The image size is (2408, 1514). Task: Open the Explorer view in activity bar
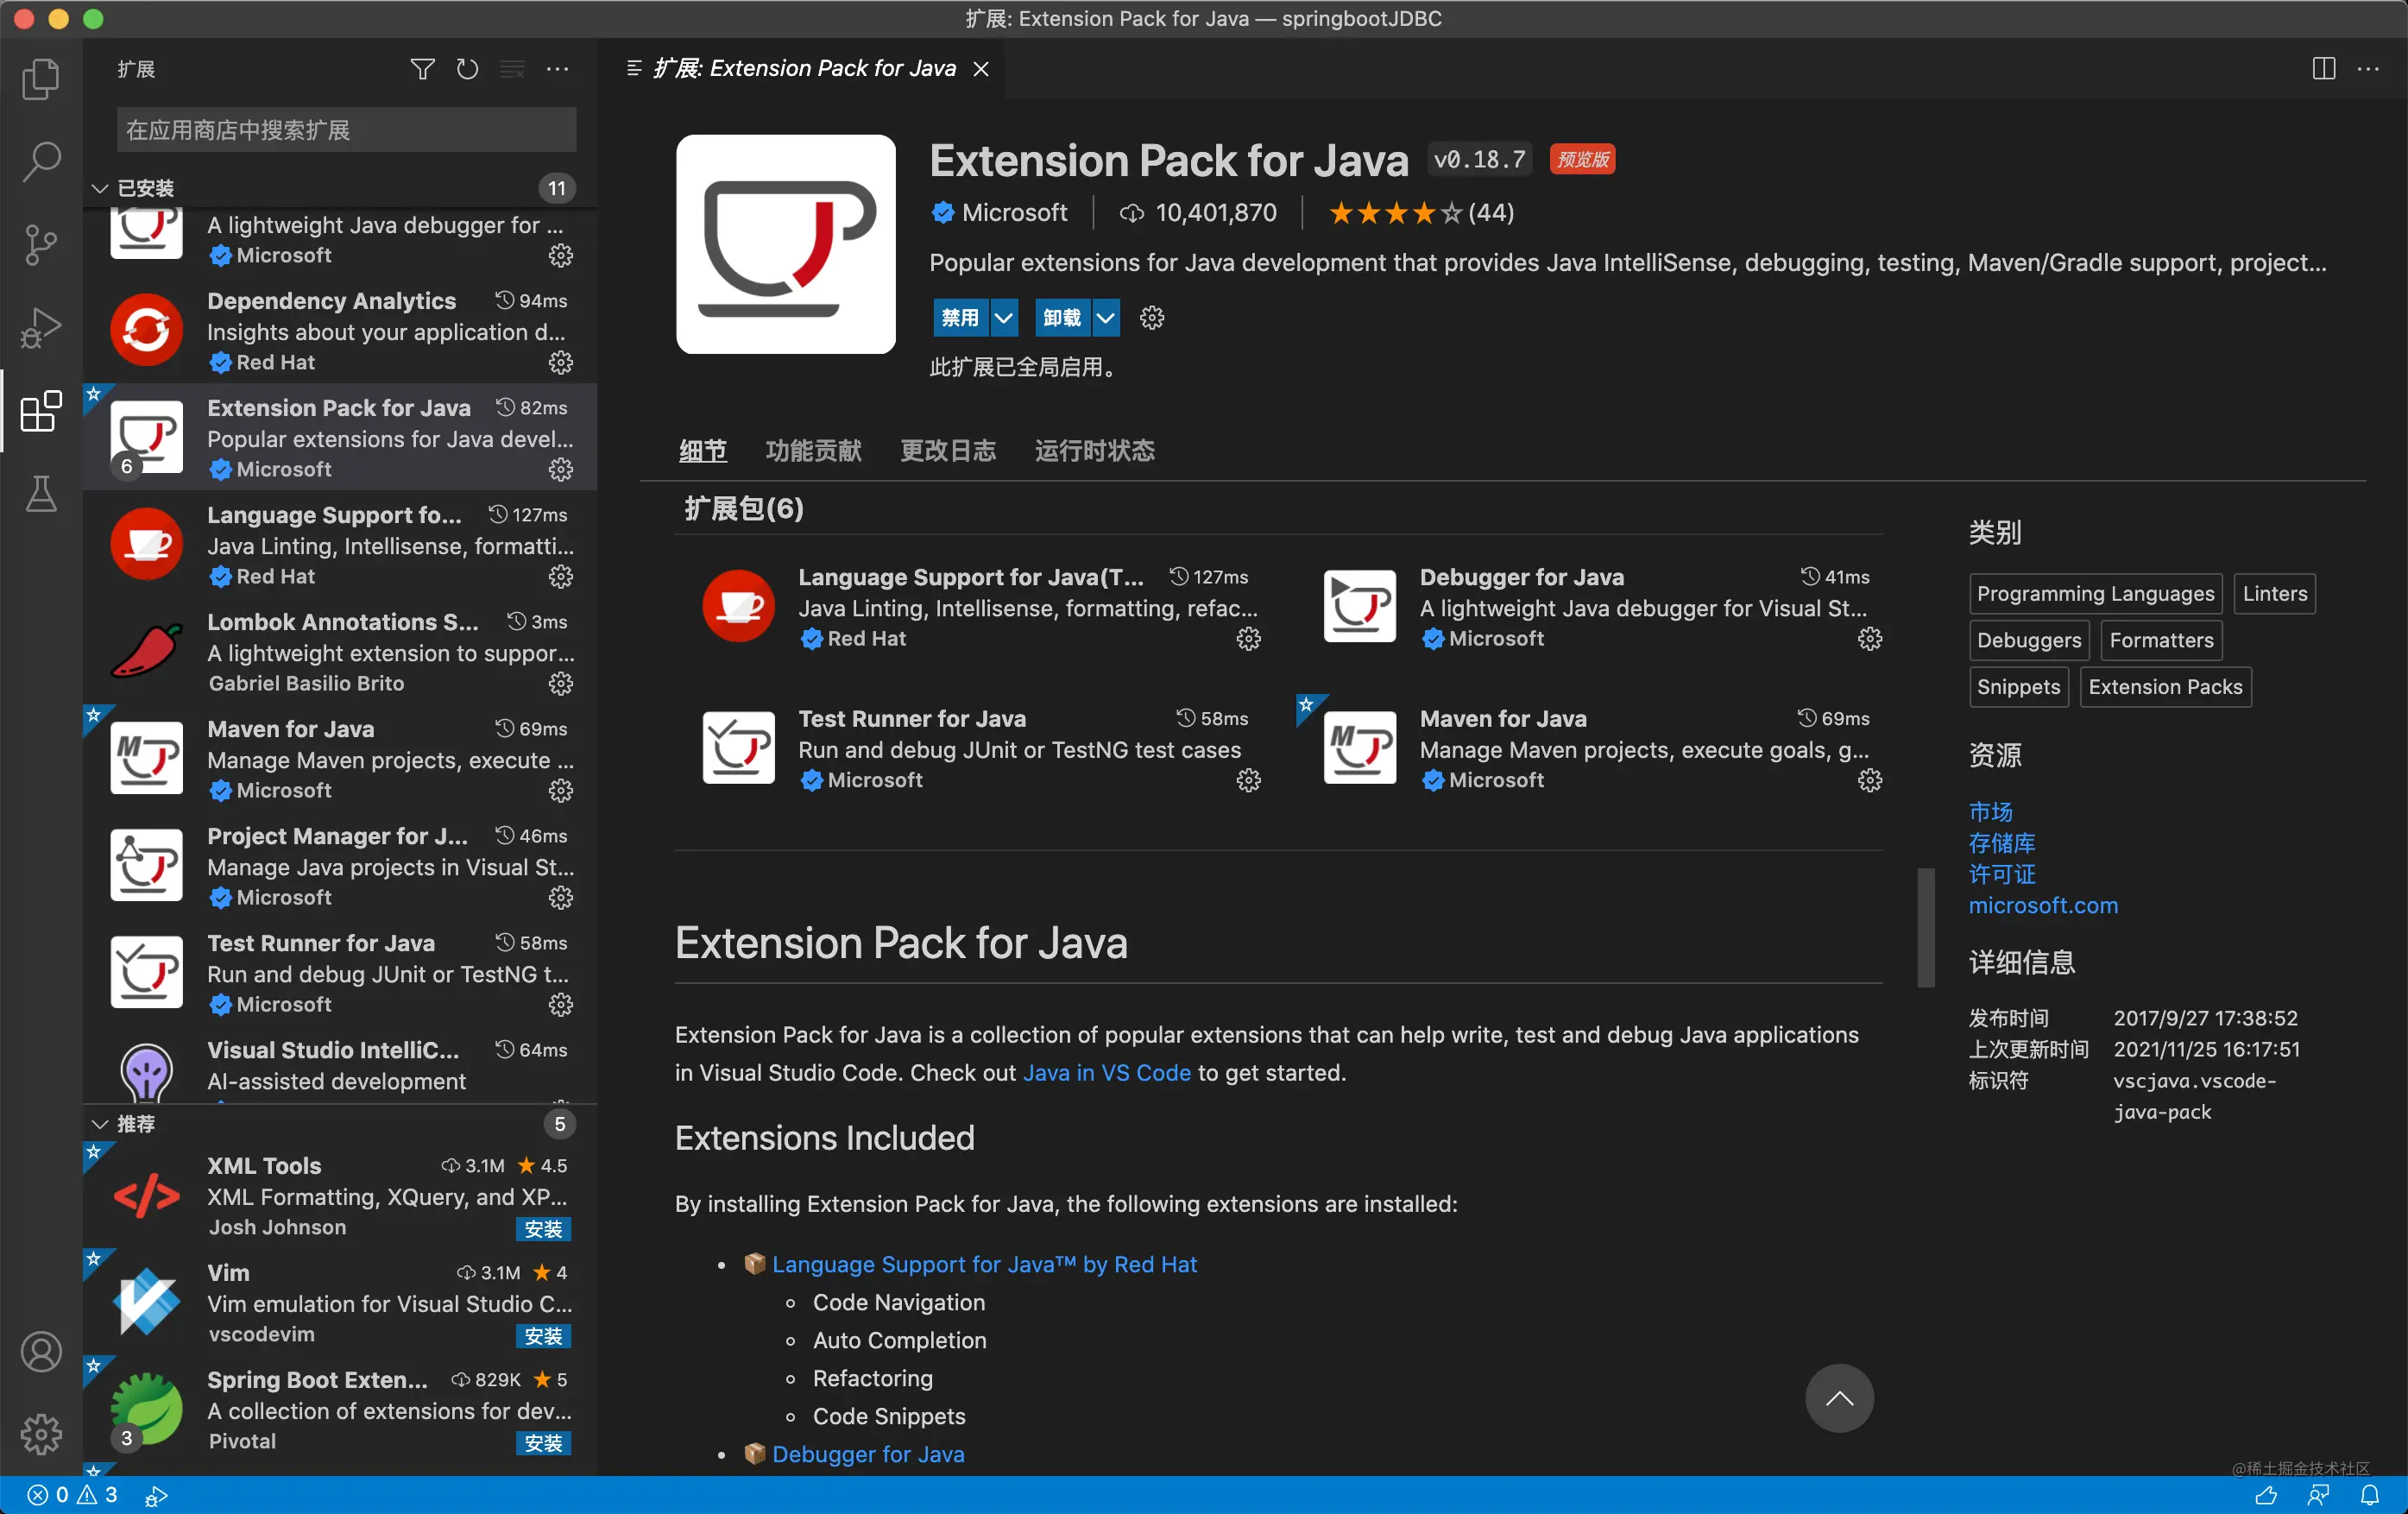pyautogui.click(x=41, y=79)
